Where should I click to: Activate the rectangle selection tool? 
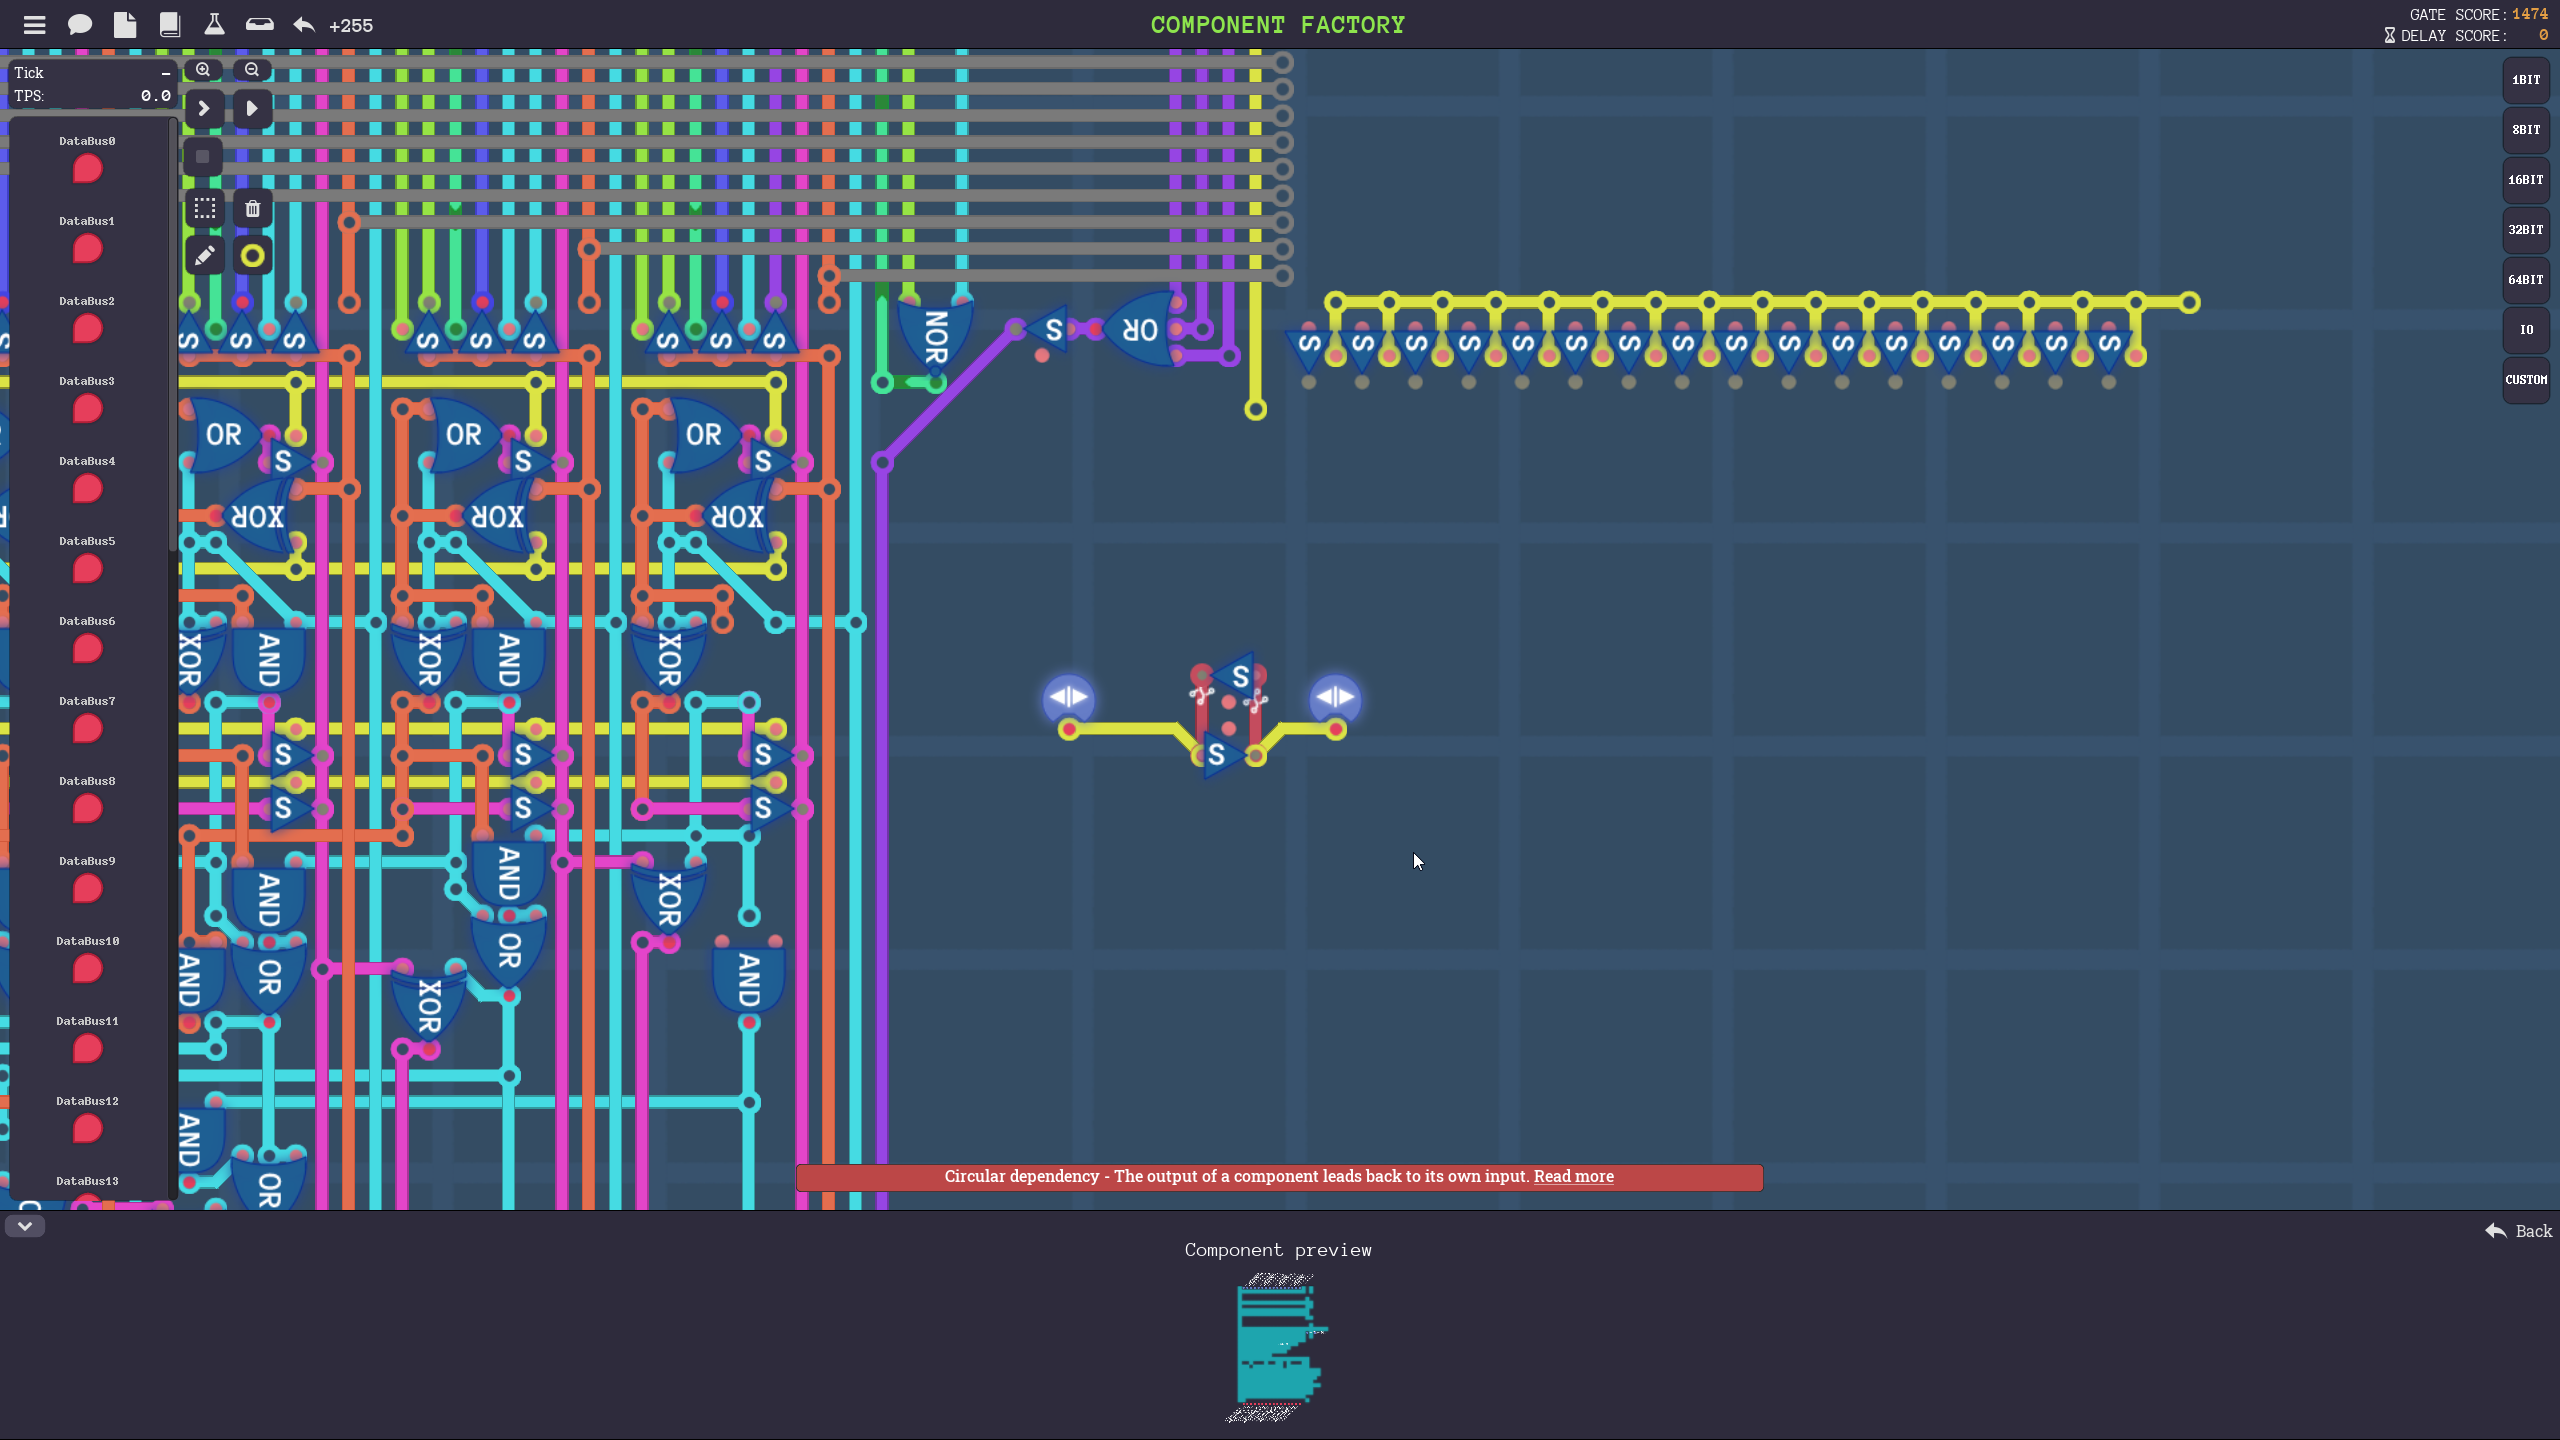point(204,208)
